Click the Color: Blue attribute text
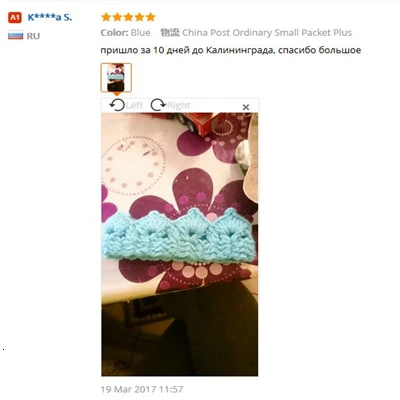Screen dimensions: 400x400 click(126, 33)
